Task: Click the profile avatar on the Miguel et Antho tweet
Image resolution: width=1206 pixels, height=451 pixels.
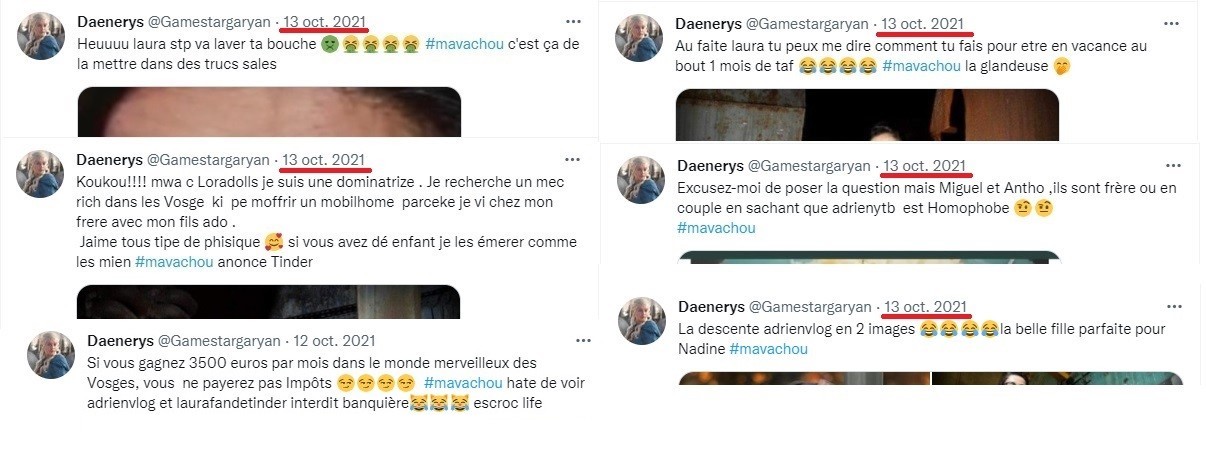Action: [641, 180]
